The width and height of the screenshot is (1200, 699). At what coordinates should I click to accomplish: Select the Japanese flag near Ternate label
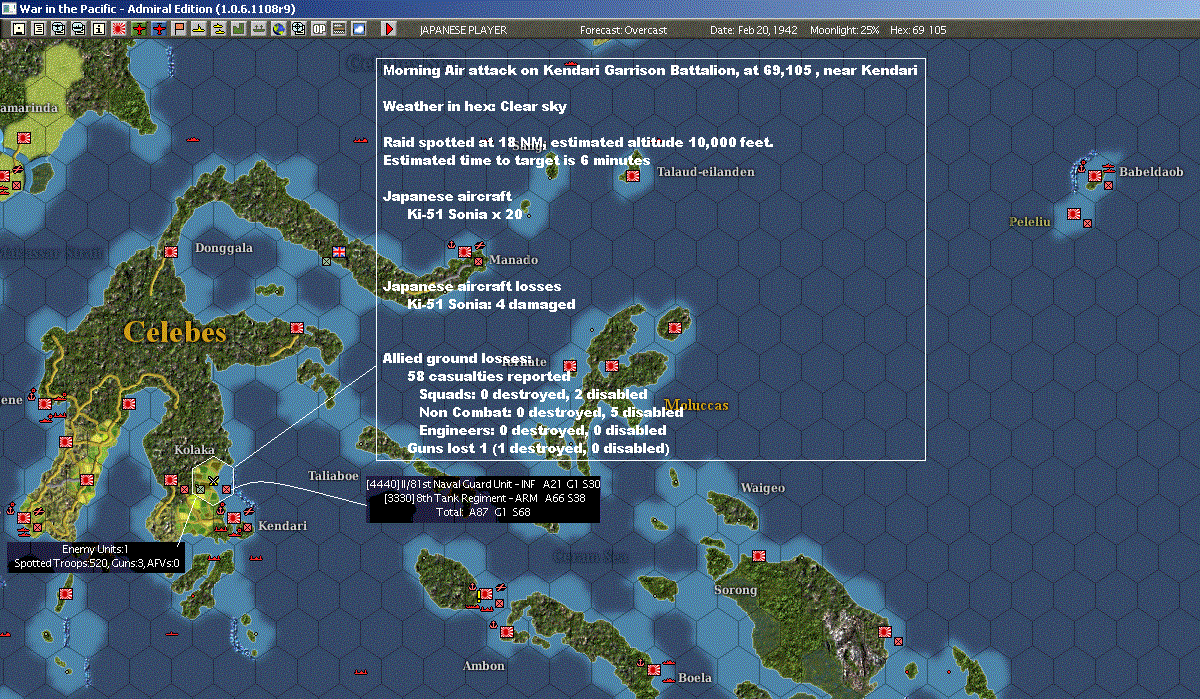[x=570, y=366]
